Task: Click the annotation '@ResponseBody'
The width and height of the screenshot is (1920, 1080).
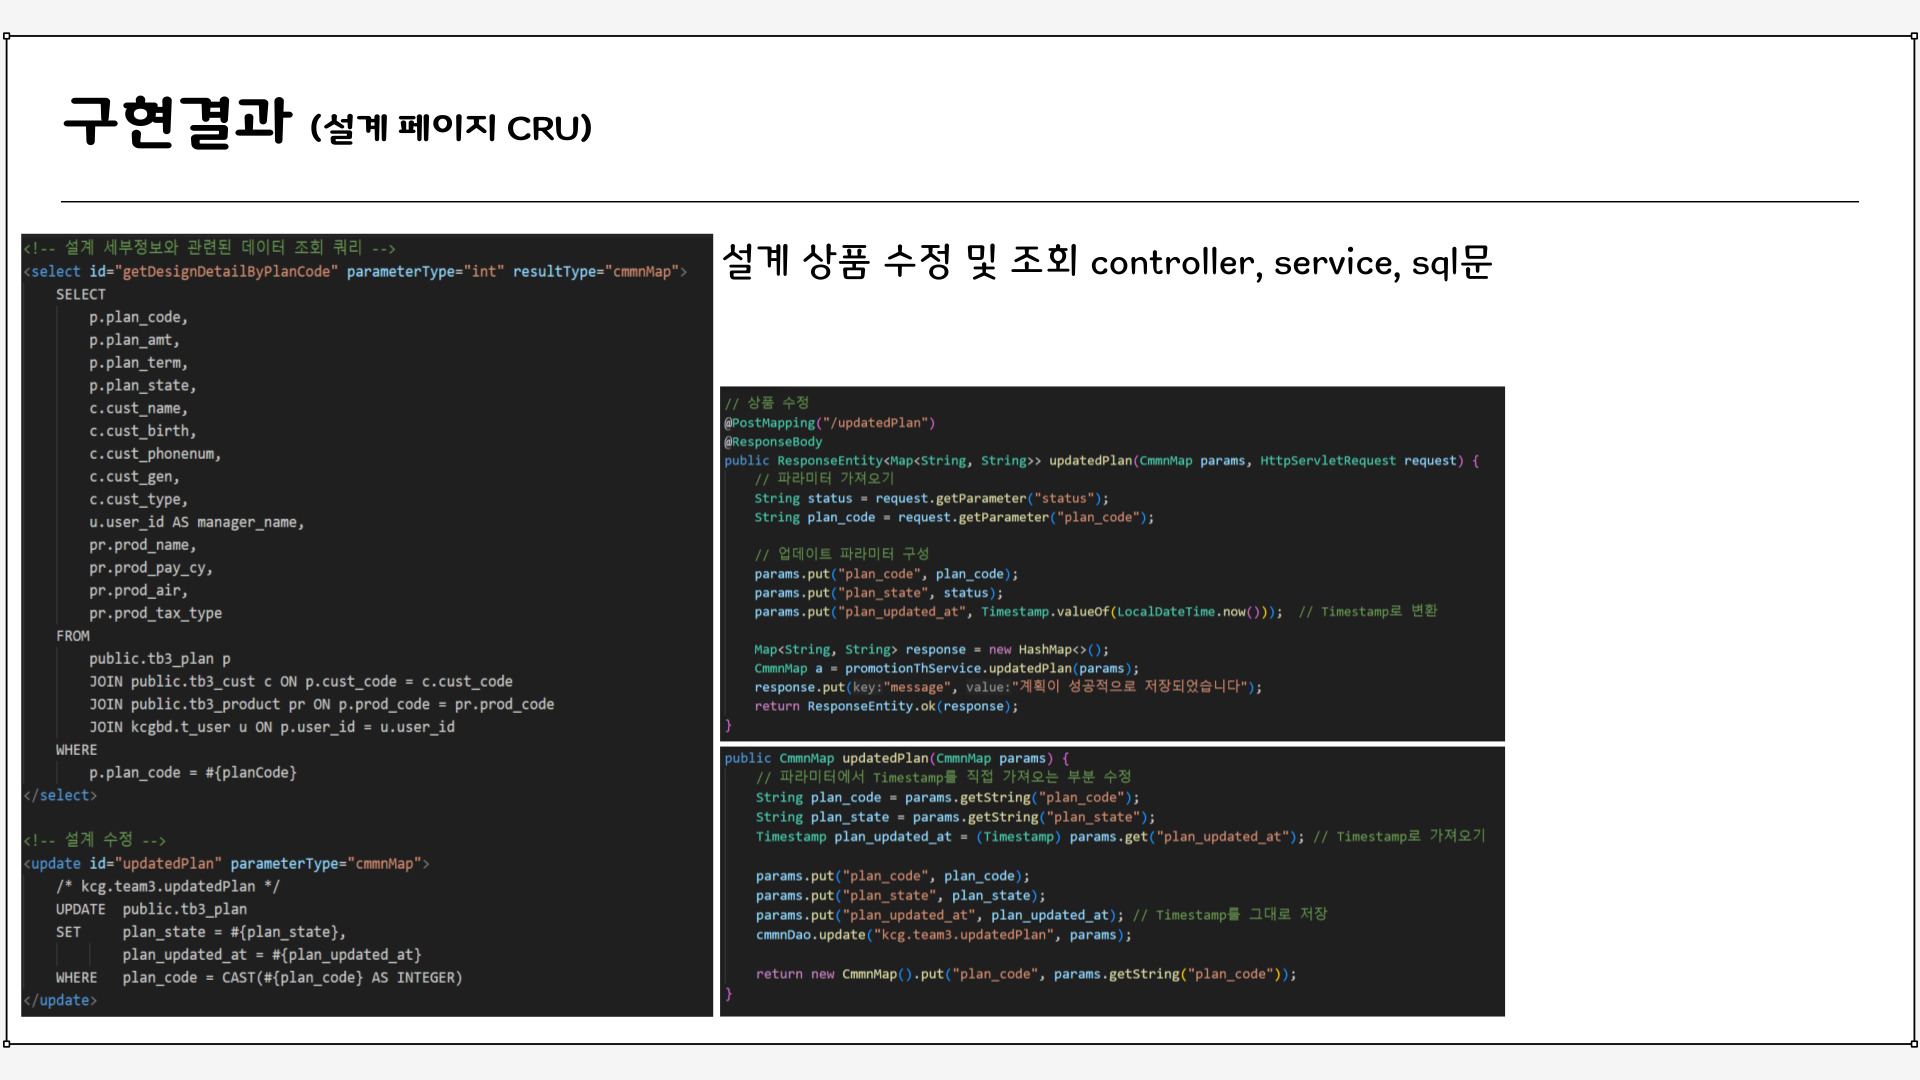Action: pyautogui.click(x=773, y=442)
